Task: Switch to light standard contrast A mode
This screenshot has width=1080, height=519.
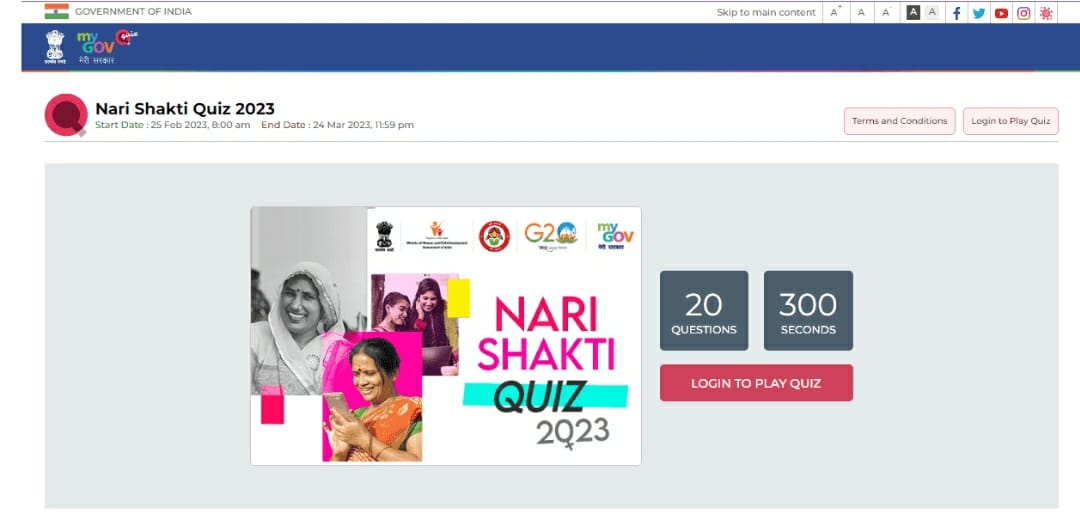Action: (932, 12)
